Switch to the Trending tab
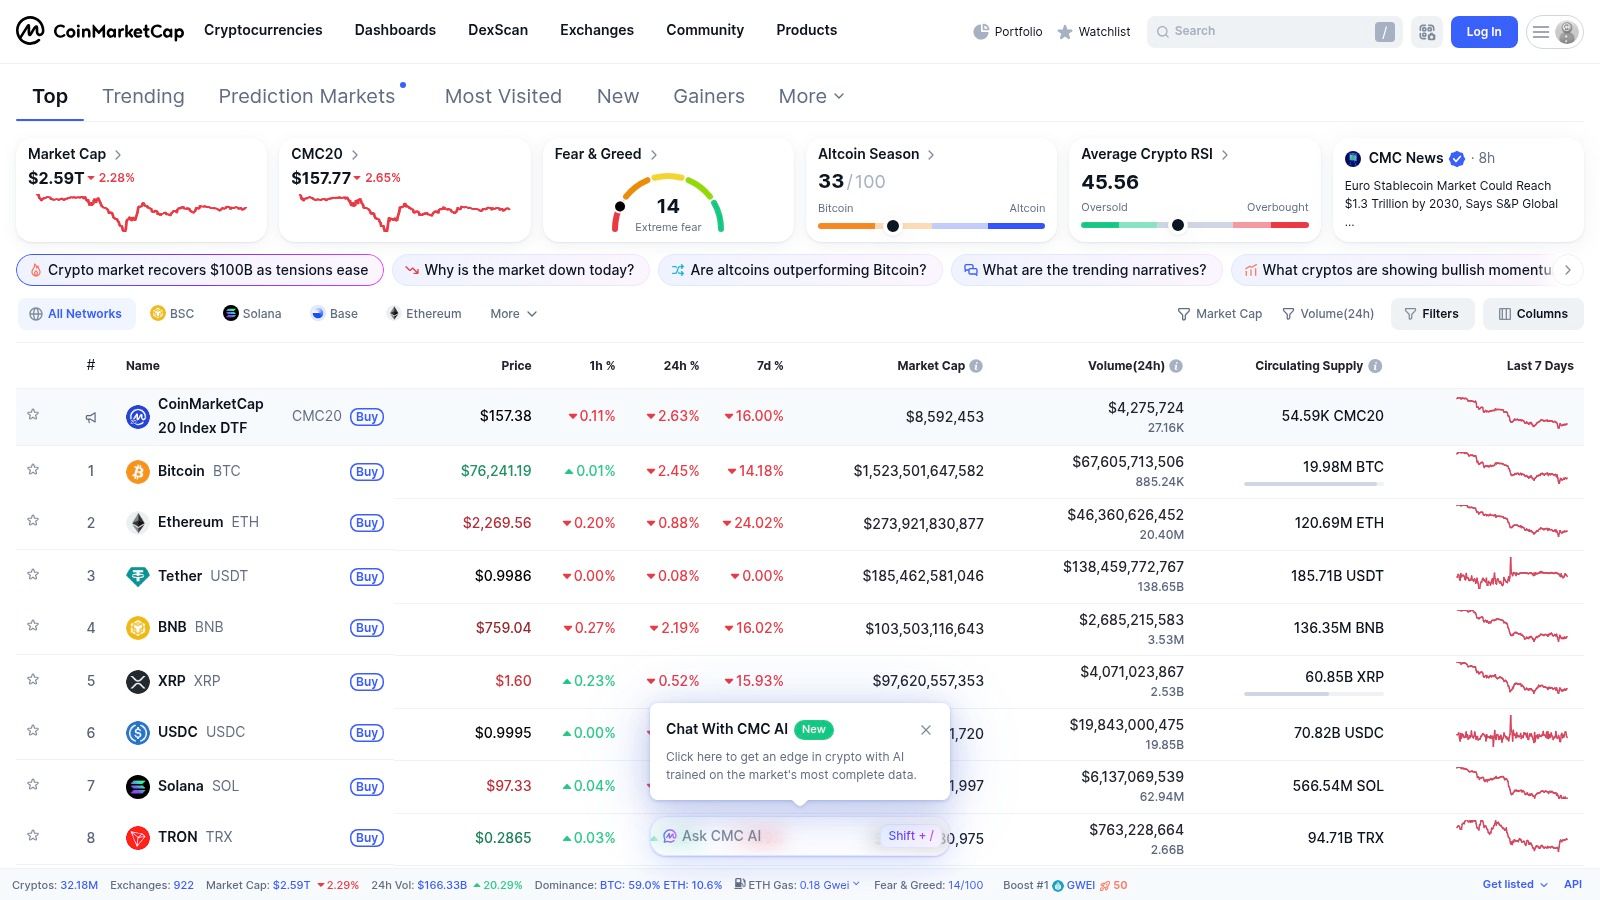The image size is (1600, 900). point(143,96)
